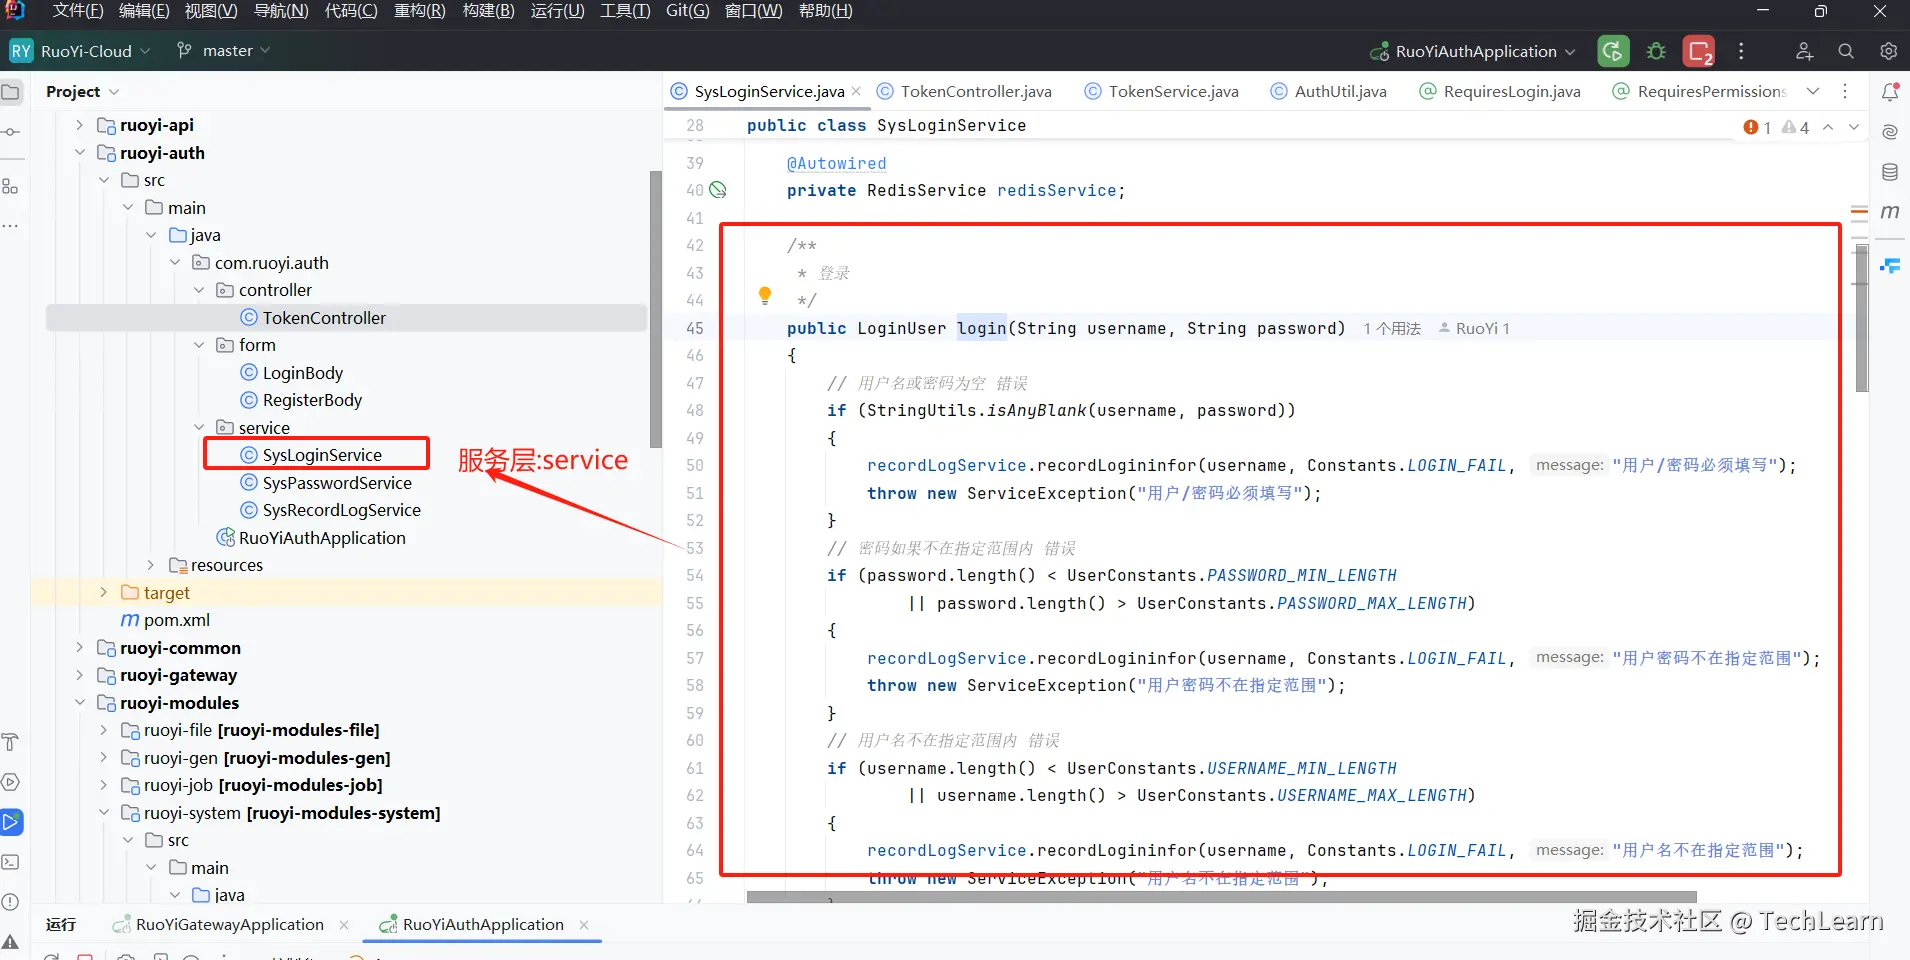Click the editor vertical scrollbar thumb

click(1861, 318)
